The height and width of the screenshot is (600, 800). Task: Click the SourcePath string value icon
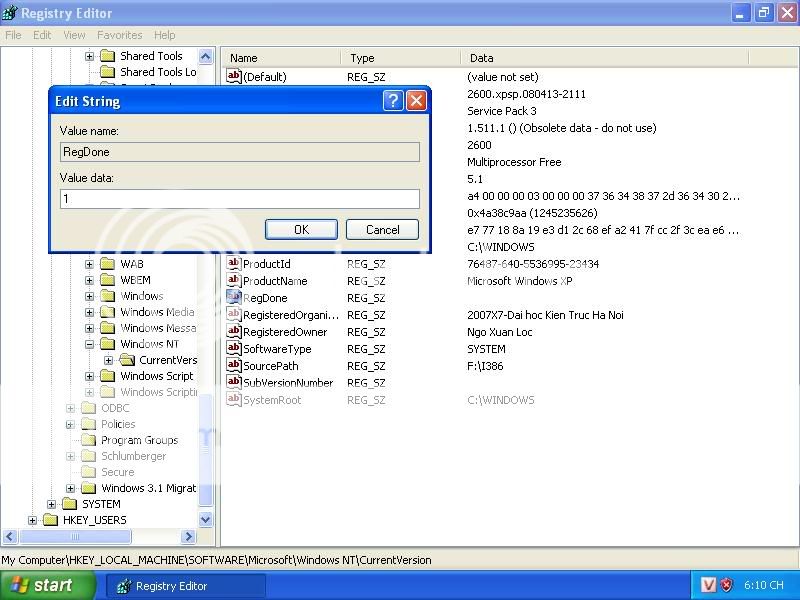coord(234,365)
